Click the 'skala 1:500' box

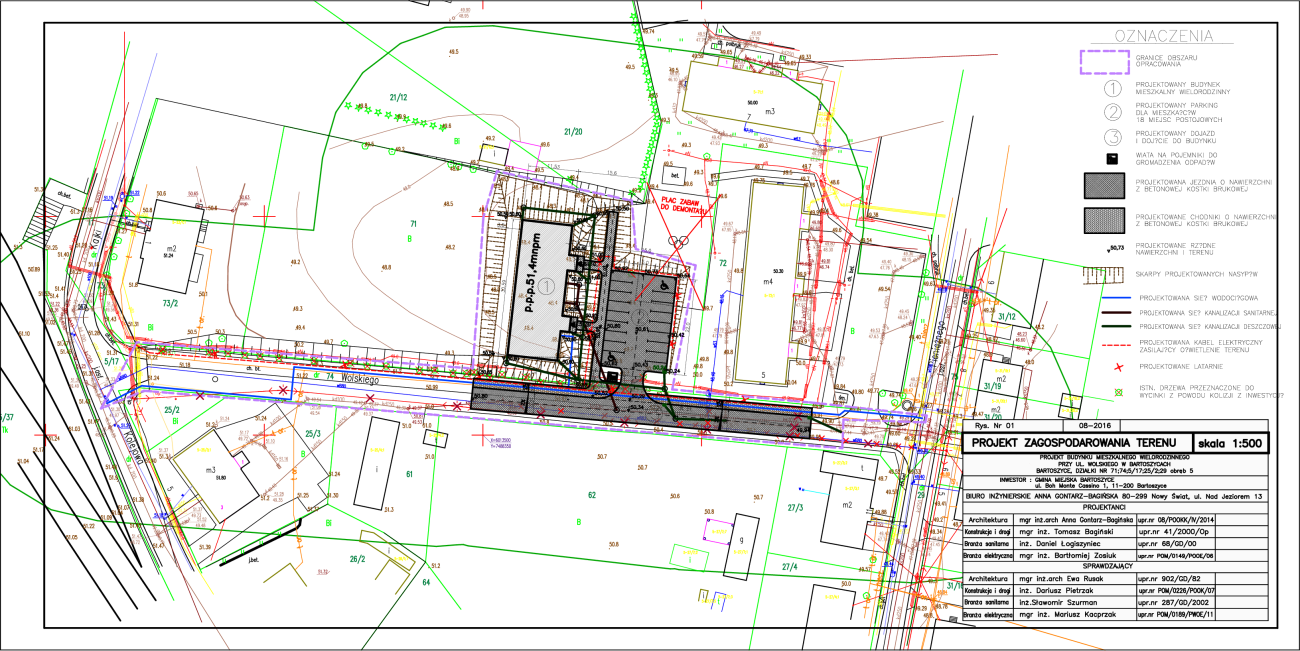click(x=1229, y=444)
